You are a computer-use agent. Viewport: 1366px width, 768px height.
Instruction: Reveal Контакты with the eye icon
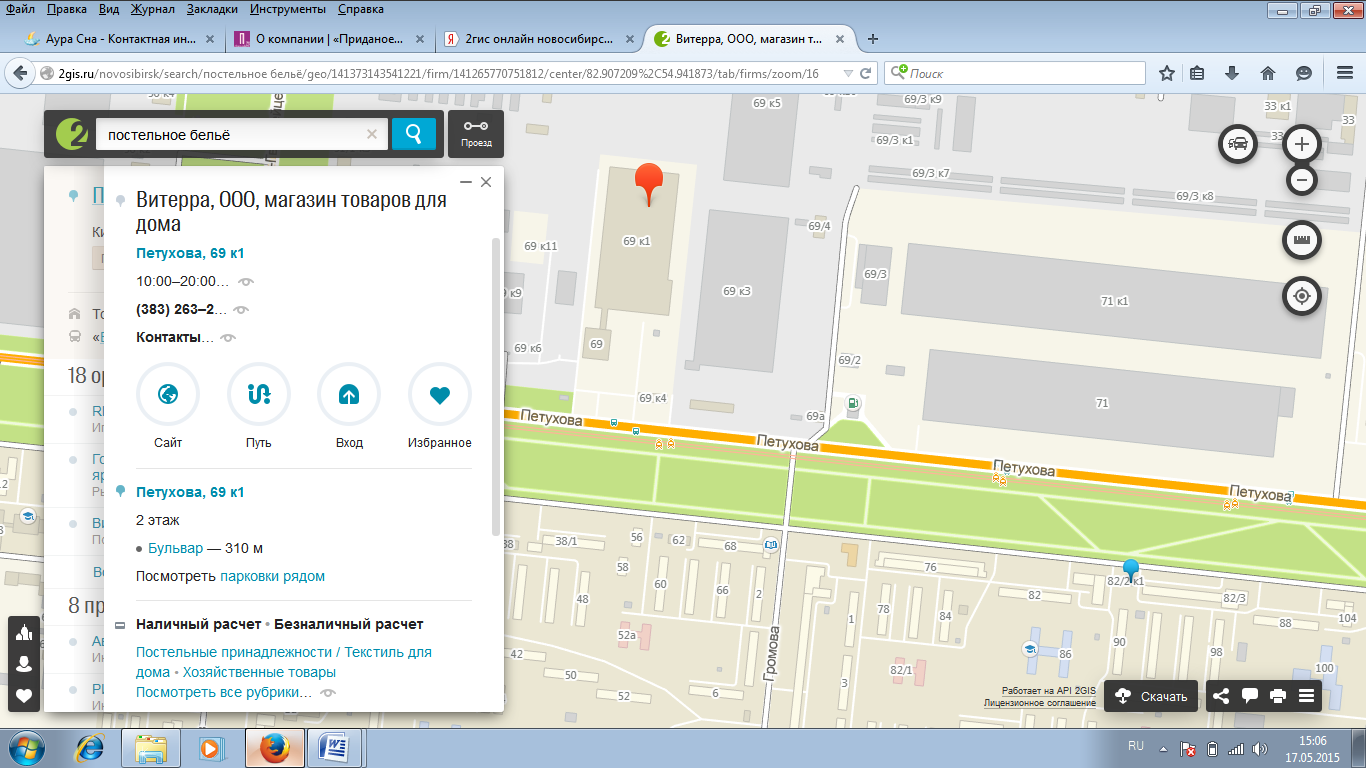coord(228,338)
